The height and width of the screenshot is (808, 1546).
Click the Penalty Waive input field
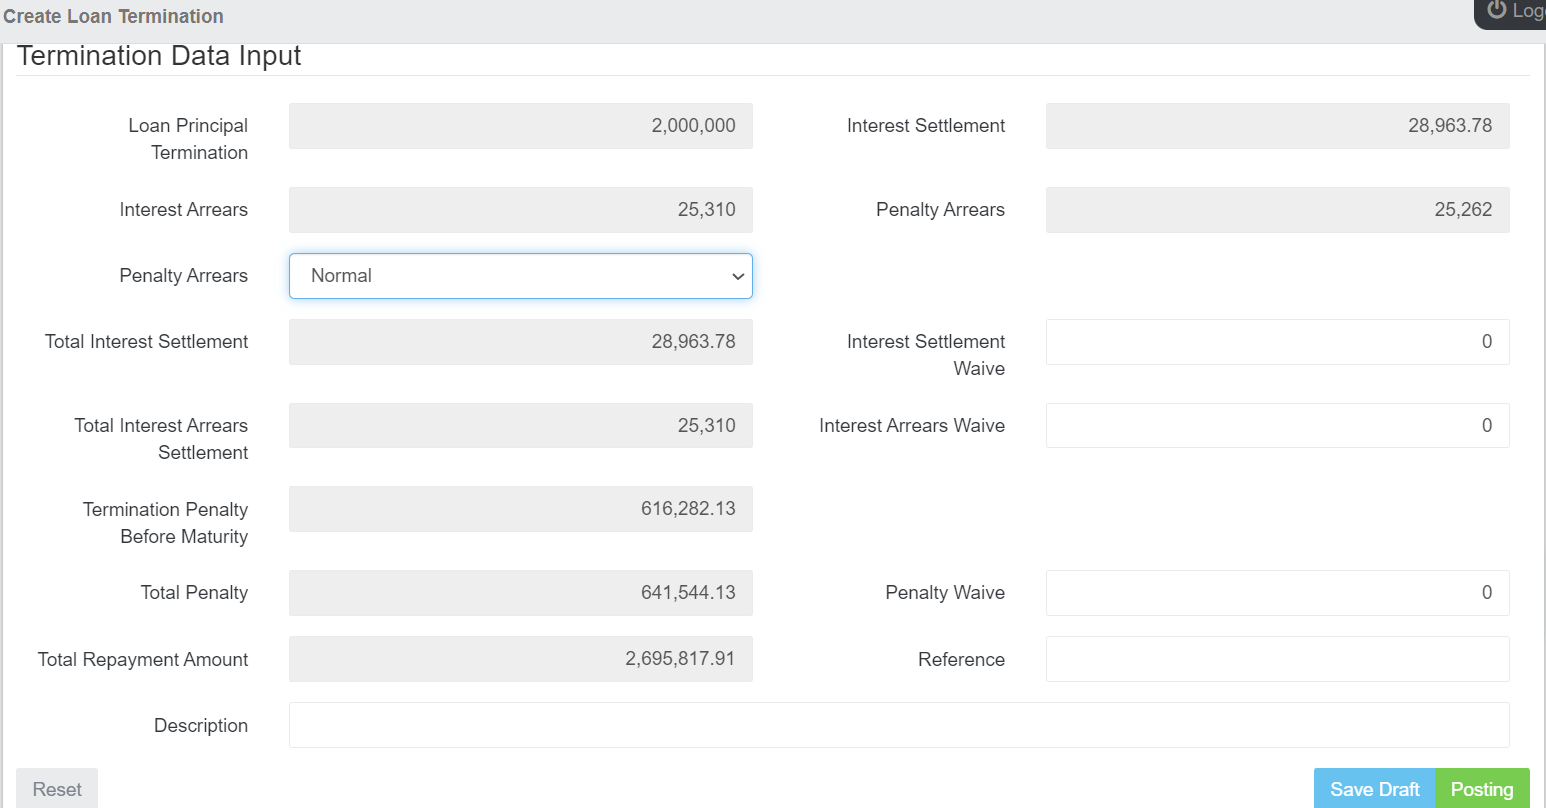tap(1277, 593)
